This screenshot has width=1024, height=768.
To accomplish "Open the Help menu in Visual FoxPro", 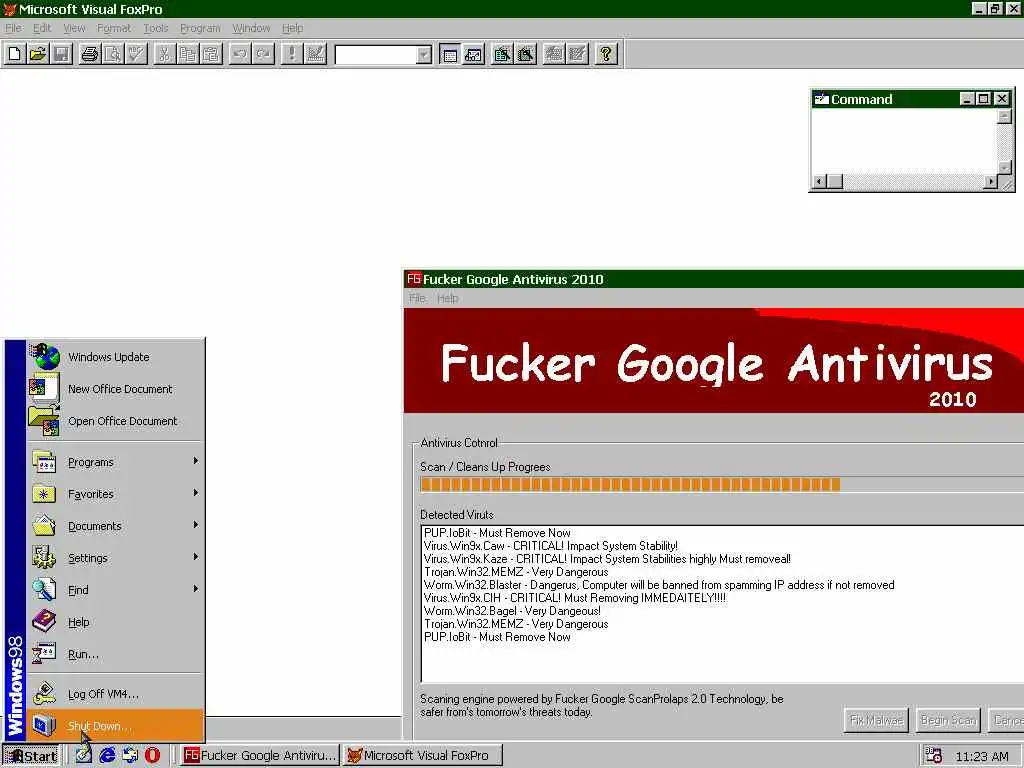I will click(293, 28).
